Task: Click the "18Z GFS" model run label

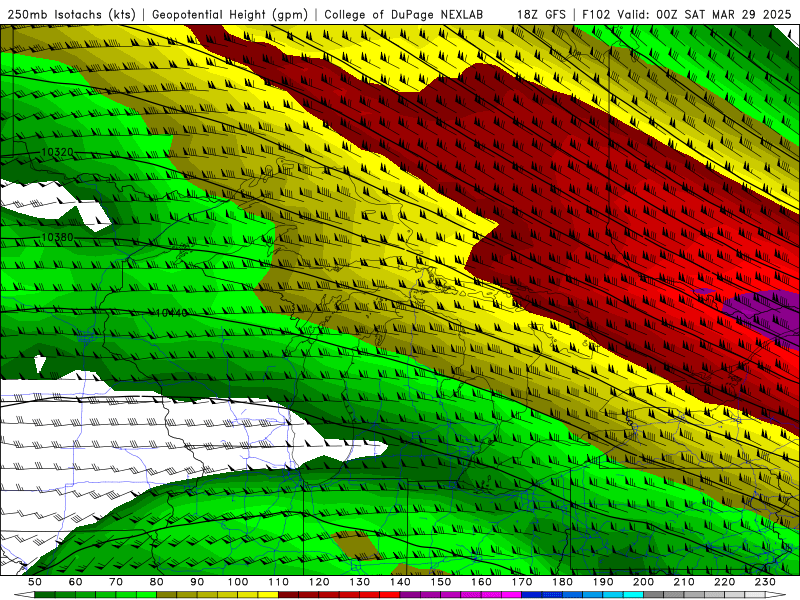Action: [541, 14]
